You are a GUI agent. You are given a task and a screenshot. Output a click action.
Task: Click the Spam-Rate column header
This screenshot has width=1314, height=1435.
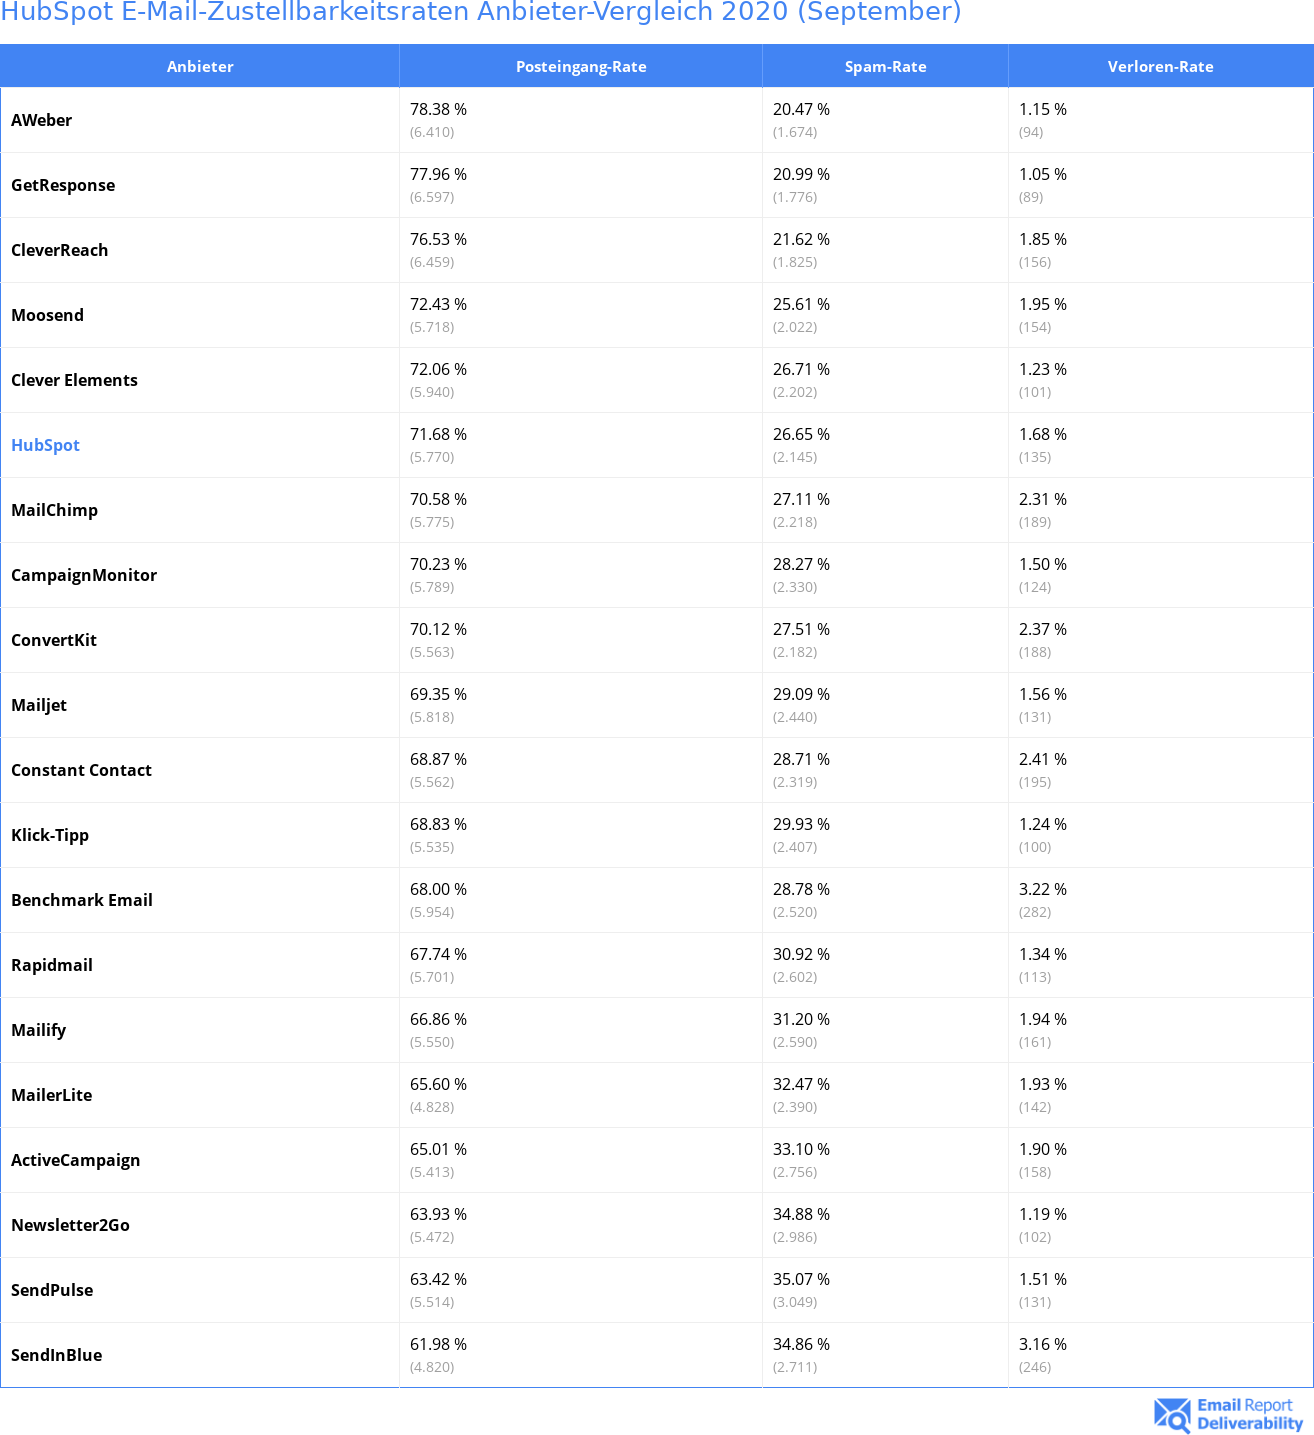point(885,66)
